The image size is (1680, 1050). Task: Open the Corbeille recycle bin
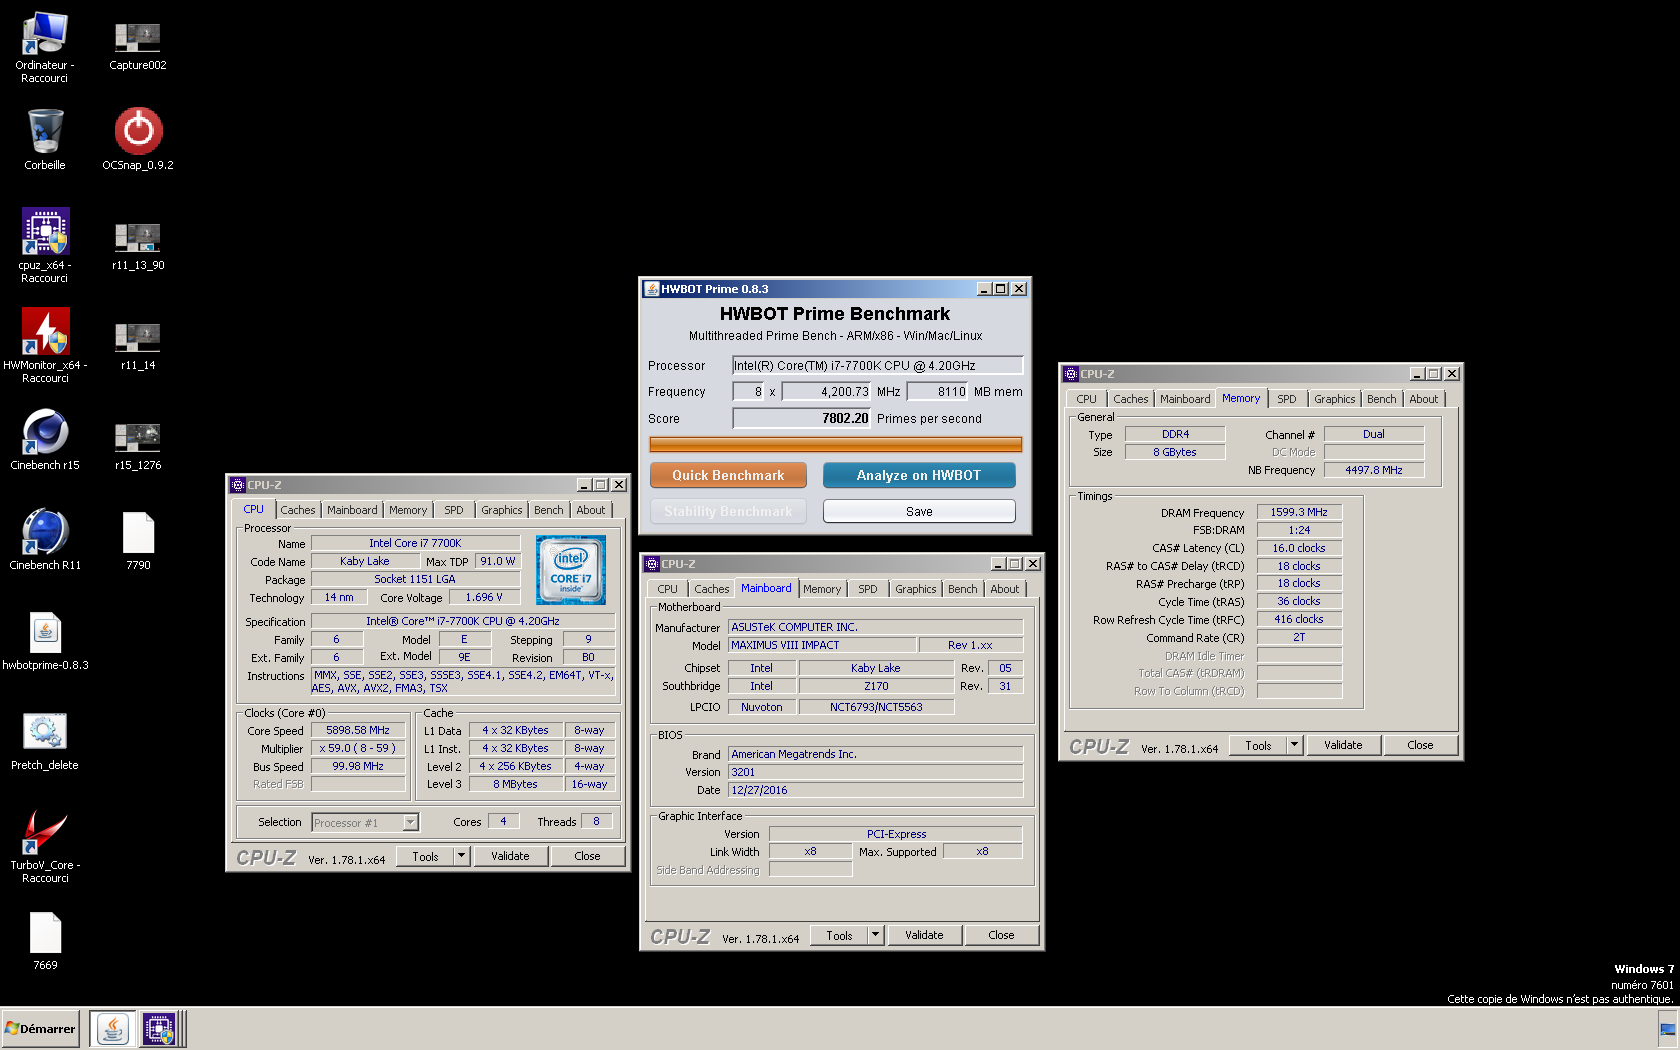(45, 140)
